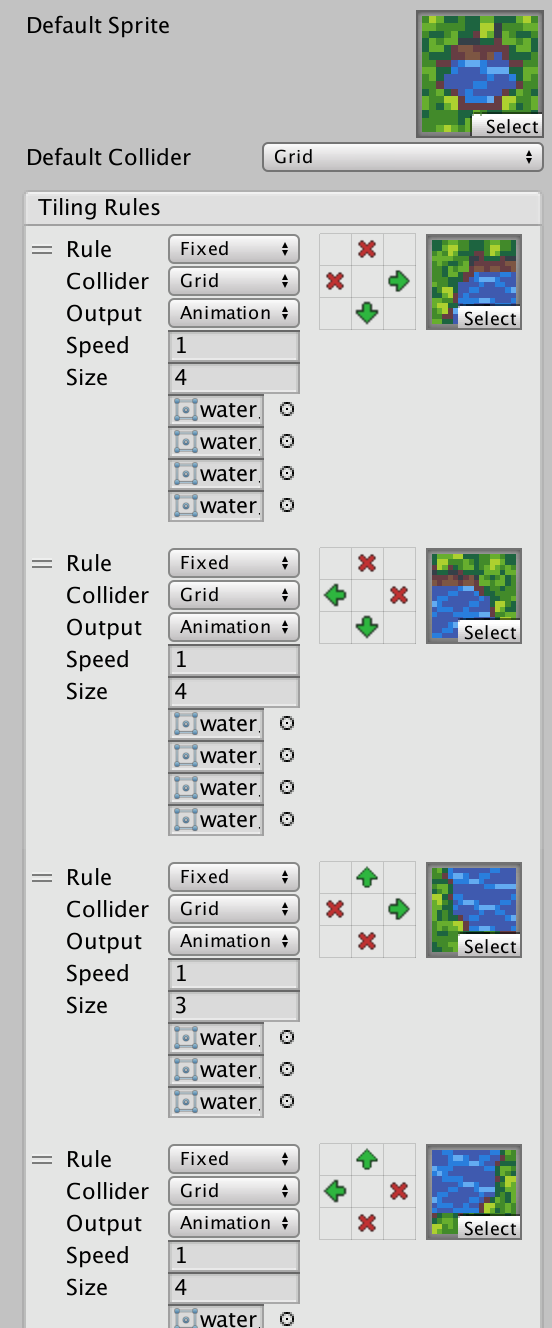Open the Default Collider dropdown
552x1328 pixels.
(x=402, y=157)
